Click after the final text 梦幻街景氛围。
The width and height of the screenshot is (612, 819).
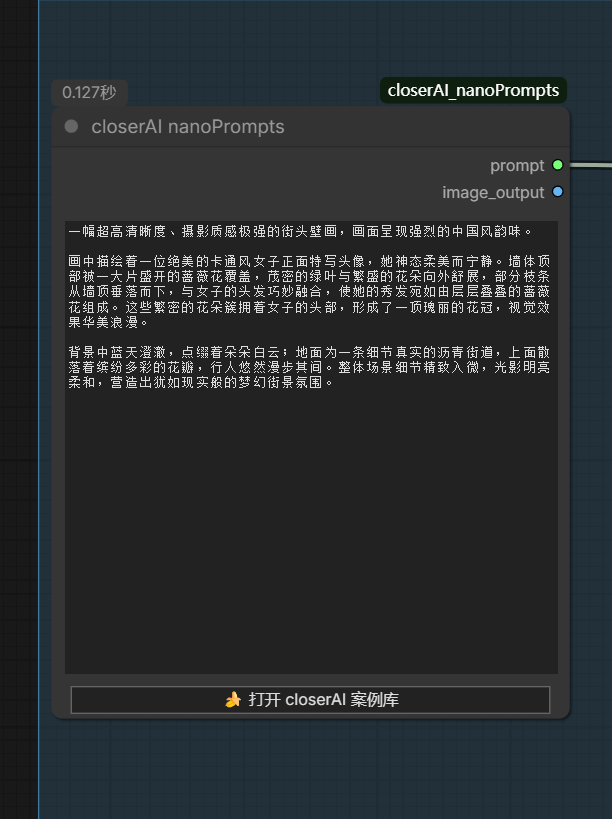(x=335, y=383)
